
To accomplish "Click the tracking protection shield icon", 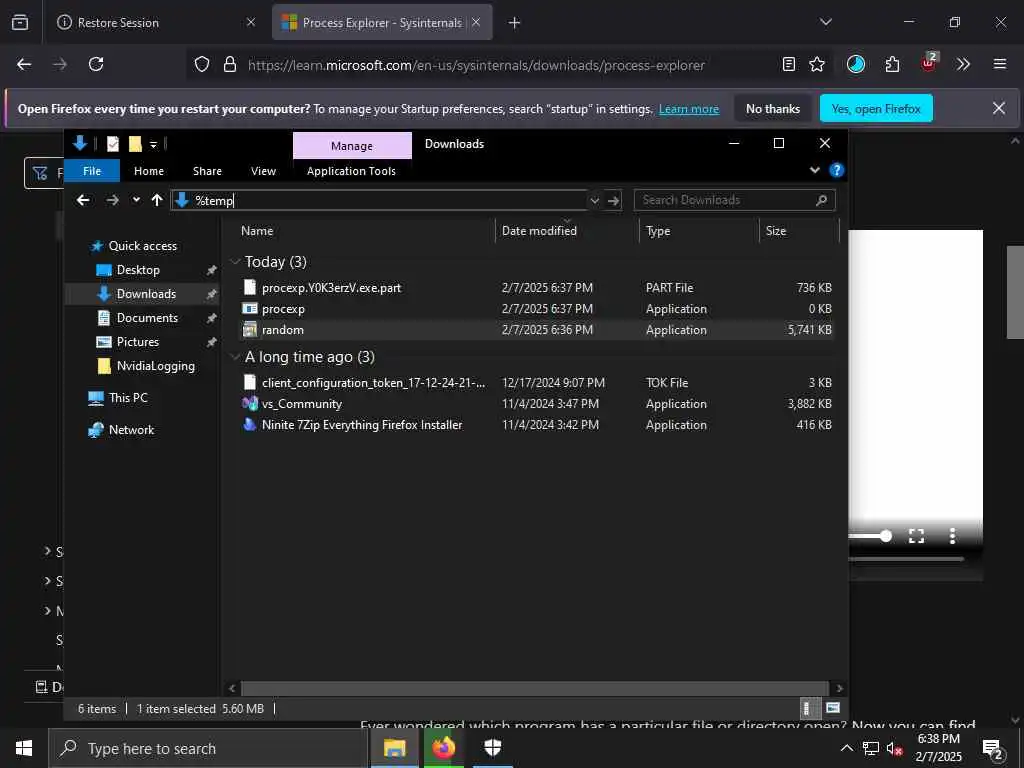I will coord(202,64).
